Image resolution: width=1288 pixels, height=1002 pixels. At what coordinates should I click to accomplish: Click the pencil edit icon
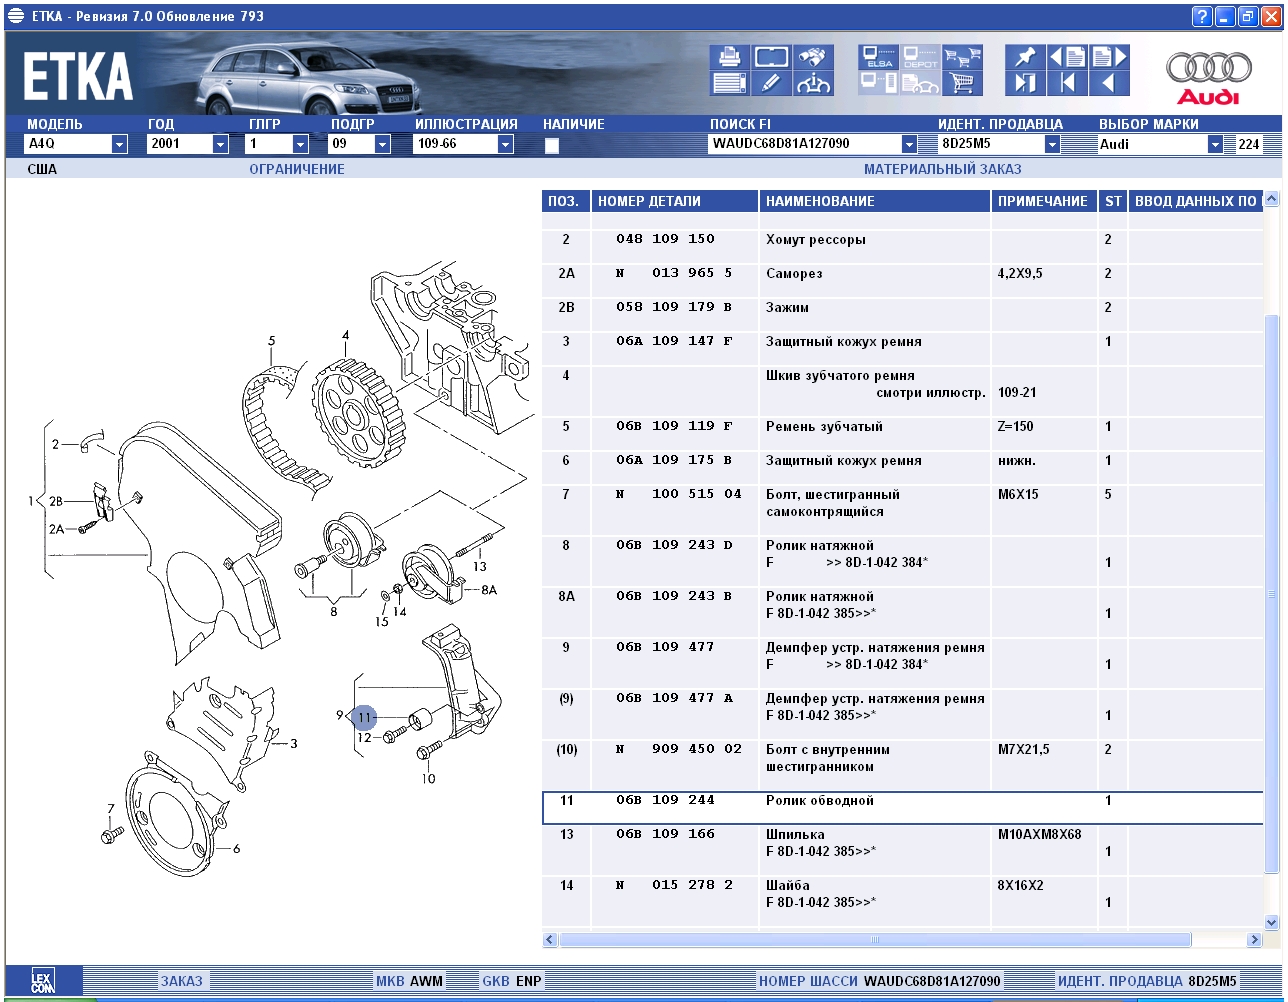pos(771,83)
